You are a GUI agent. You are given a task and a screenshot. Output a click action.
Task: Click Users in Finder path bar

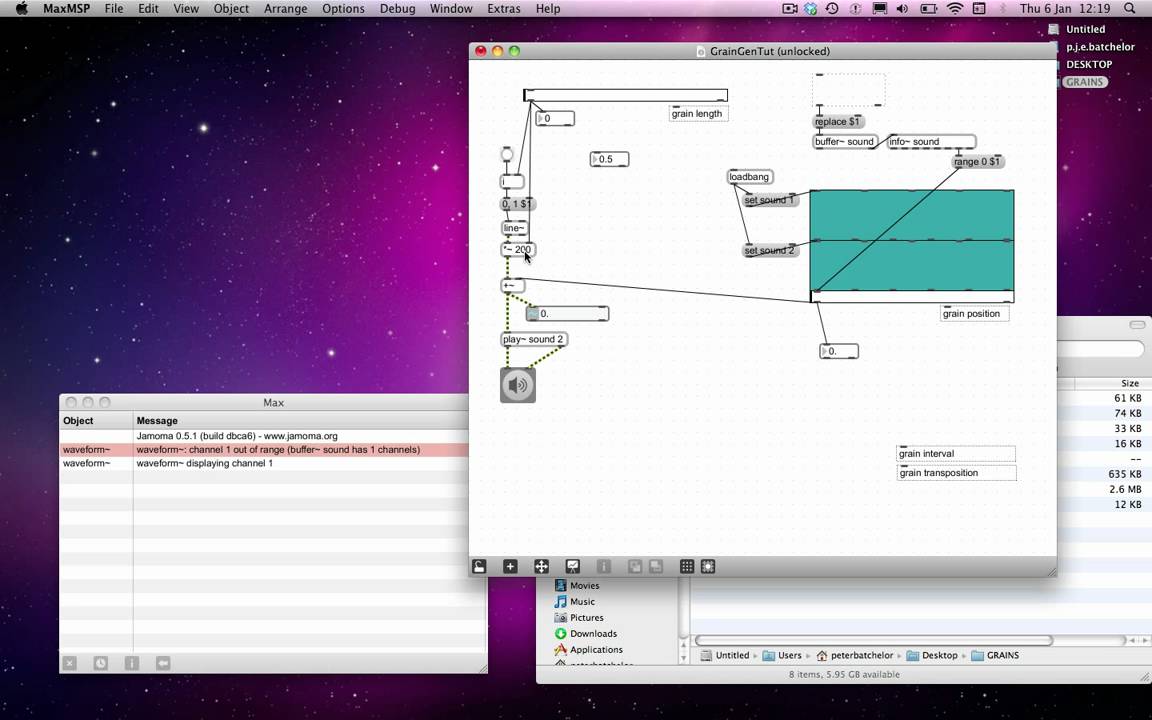[782, 655]
